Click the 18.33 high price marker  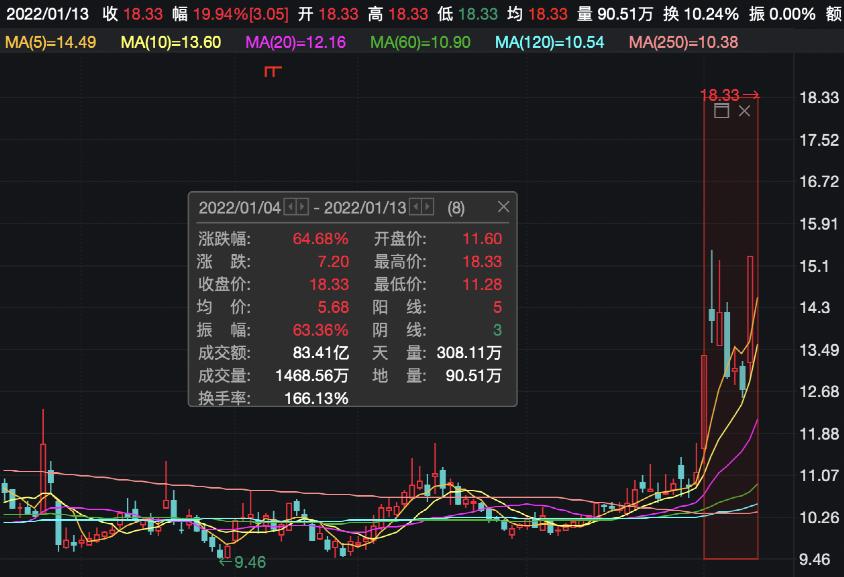point(729,95)
